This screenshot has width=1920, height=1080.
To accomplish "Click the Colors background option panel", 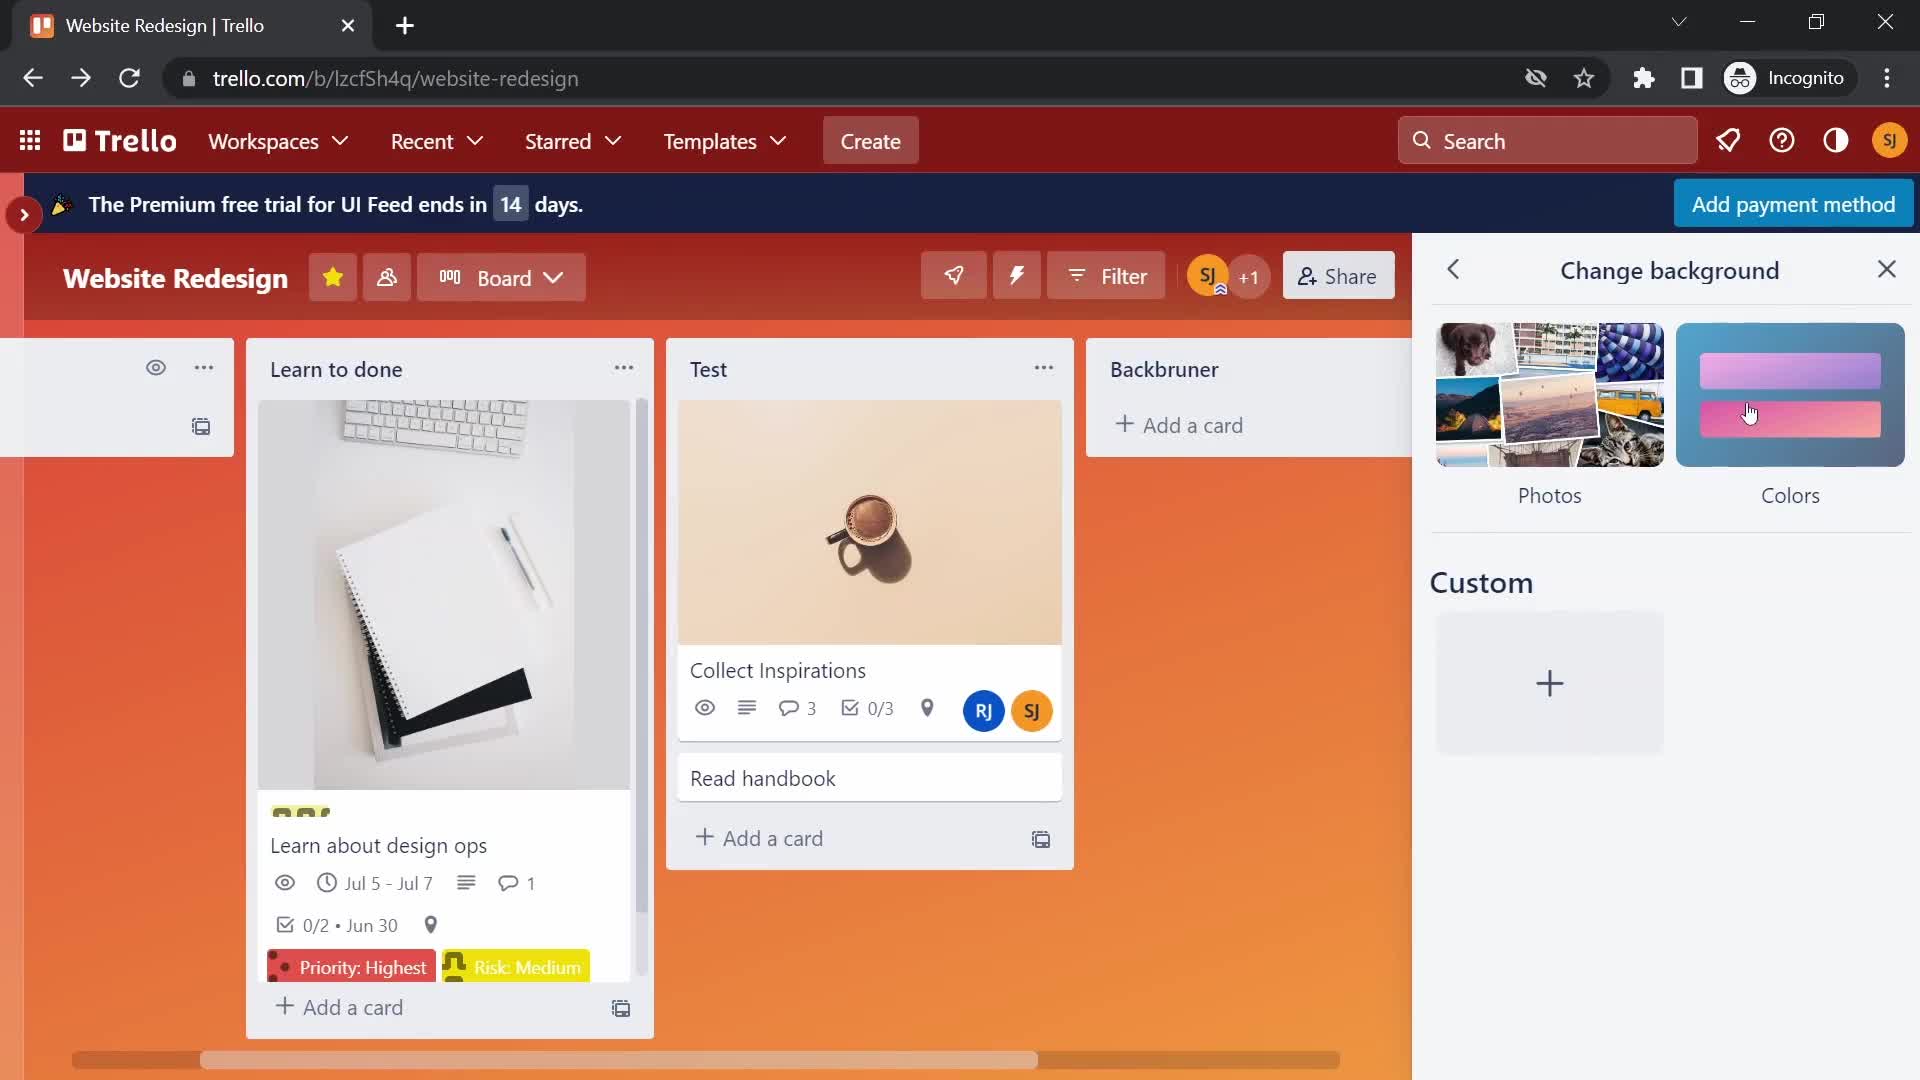I will (1789, 394).
